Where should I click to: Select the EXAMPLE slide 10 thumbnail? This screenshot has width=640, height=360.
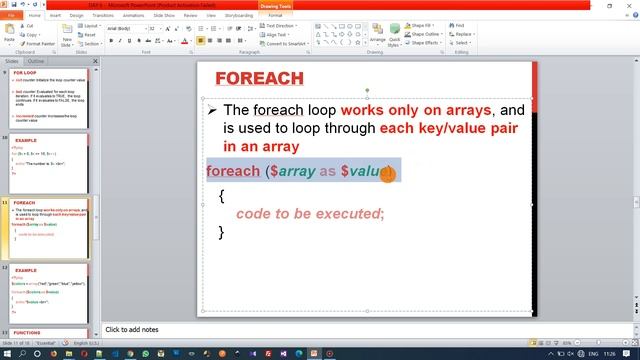tap(48, 164)
